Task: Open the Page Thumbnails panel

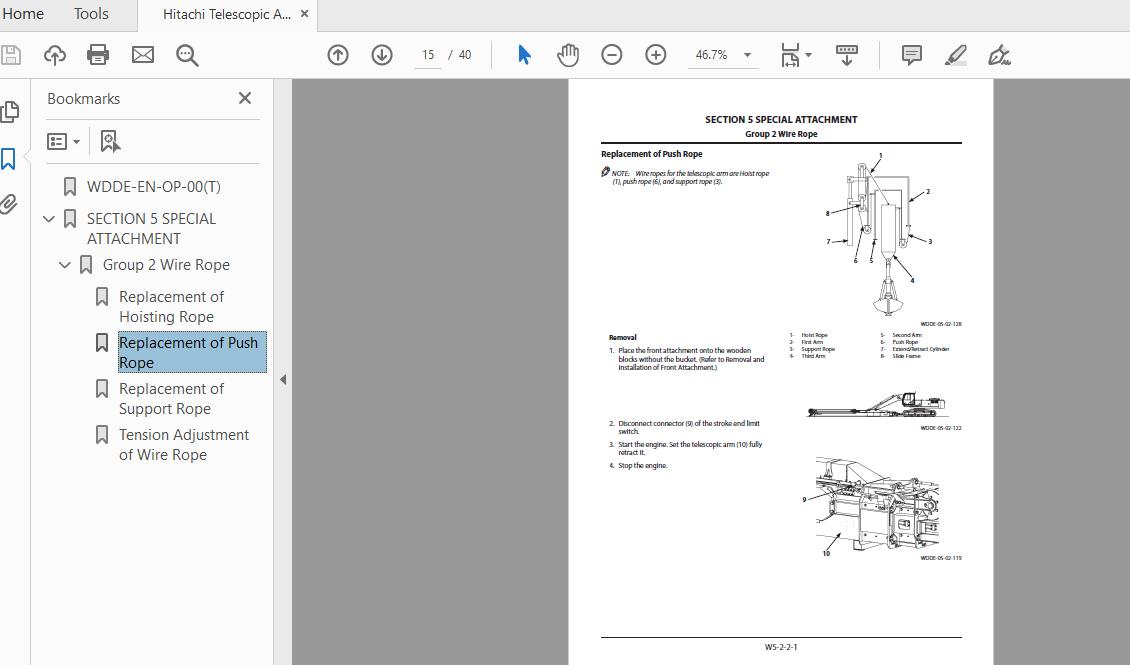Action: [x=10, y=112]
